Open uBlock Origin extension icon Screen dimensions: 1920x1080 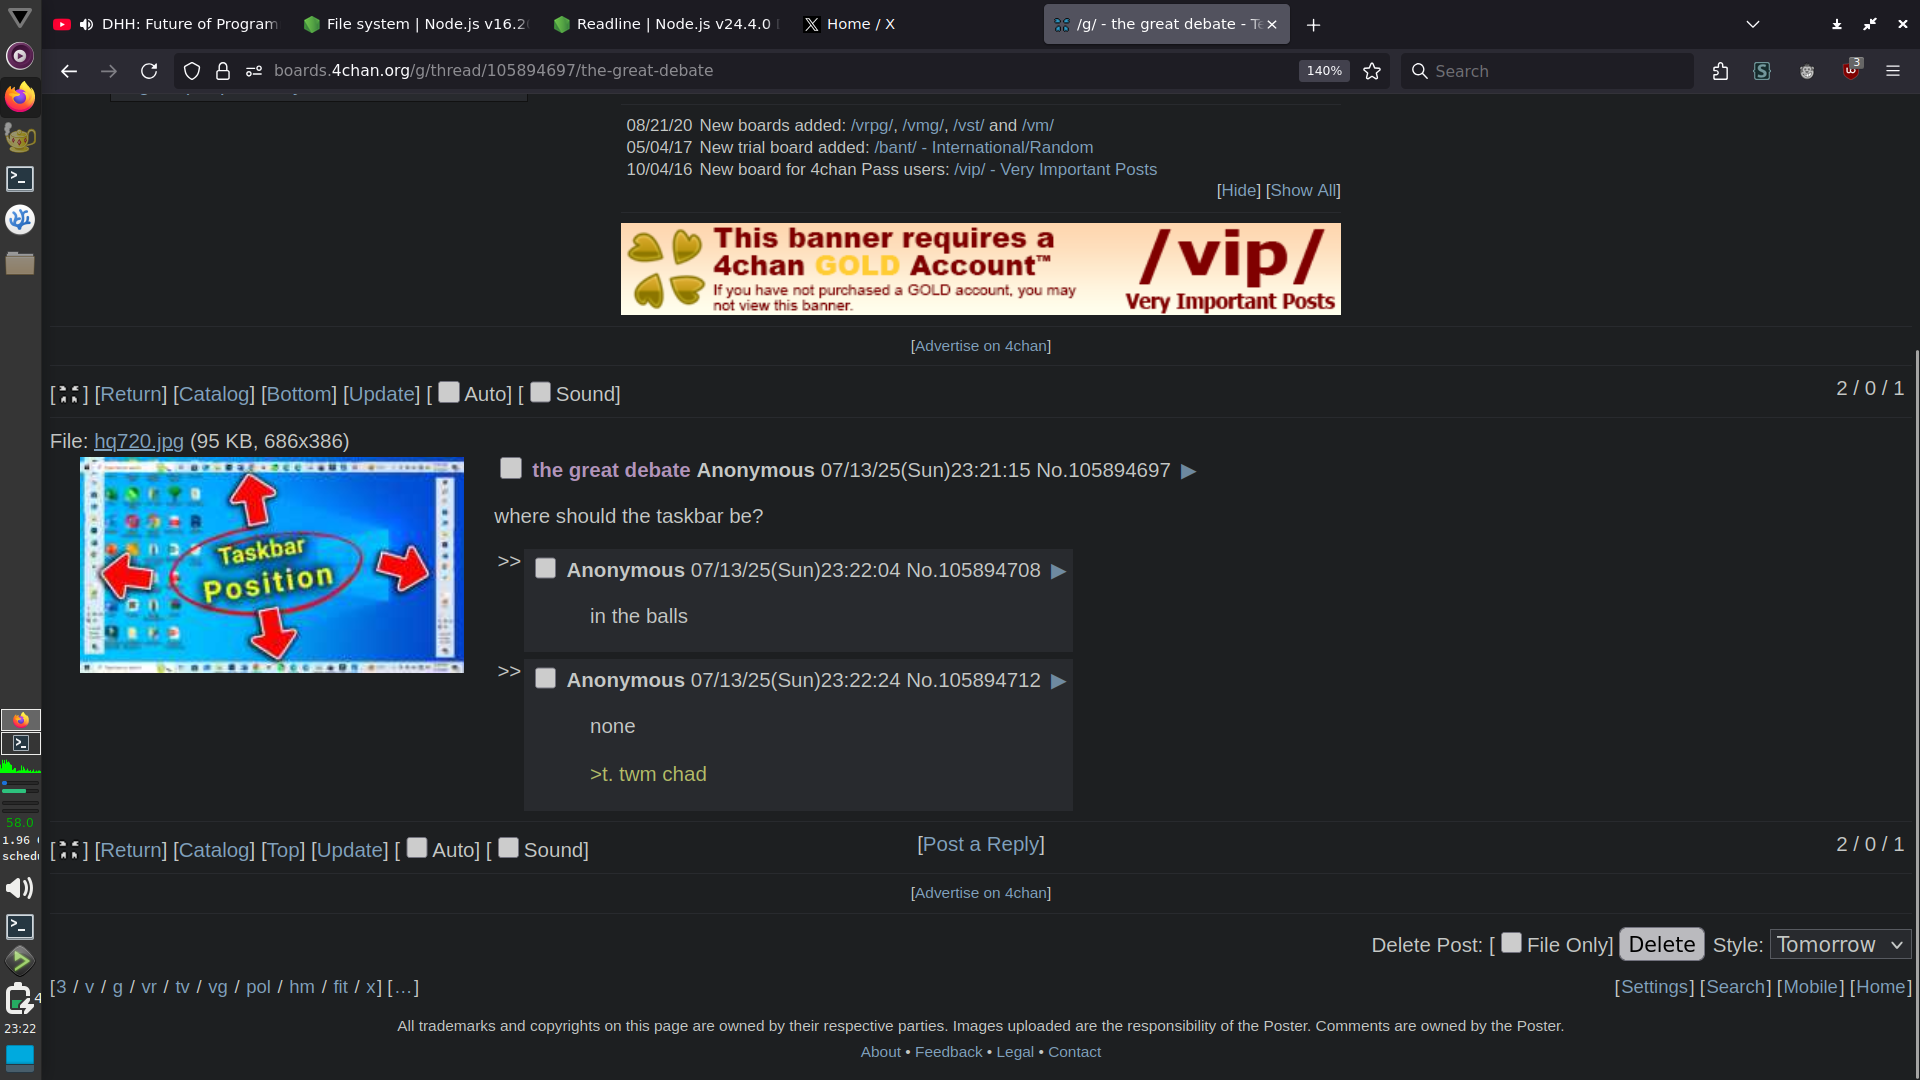pos(1851,71)
